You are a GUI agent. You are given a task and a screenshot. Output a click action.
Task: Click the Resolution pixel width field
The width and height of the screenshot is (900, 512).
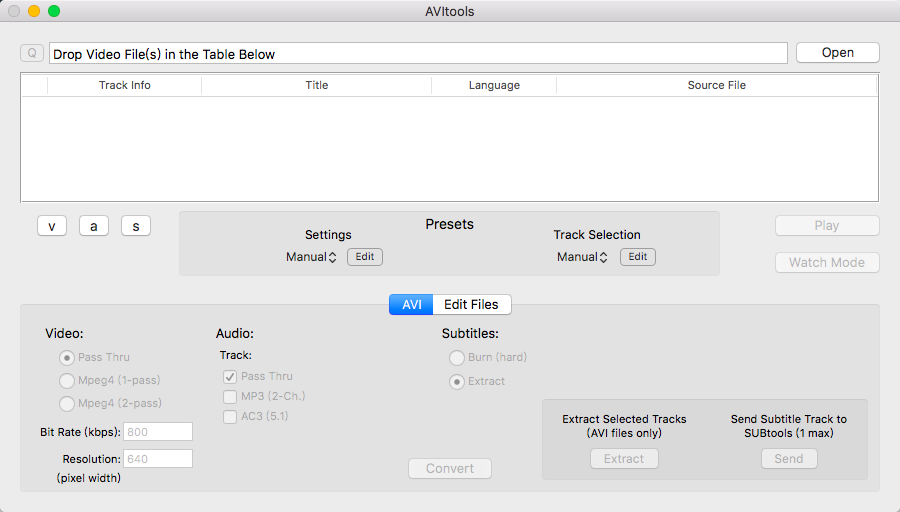click(158, 459)
